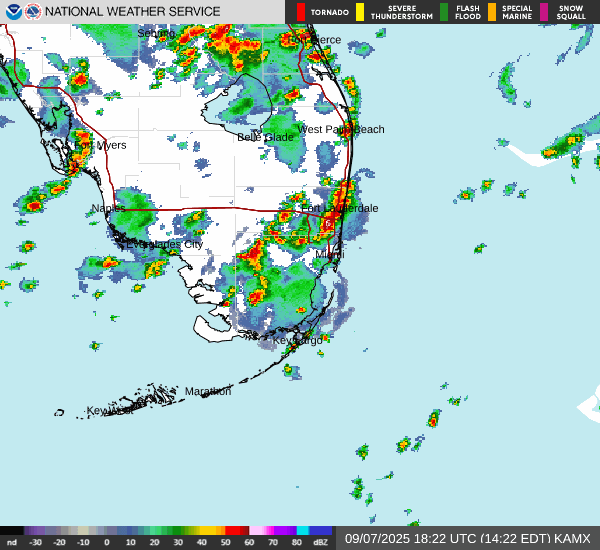
Task: Click the Tornado legend label
Action: tap(329, 12)
